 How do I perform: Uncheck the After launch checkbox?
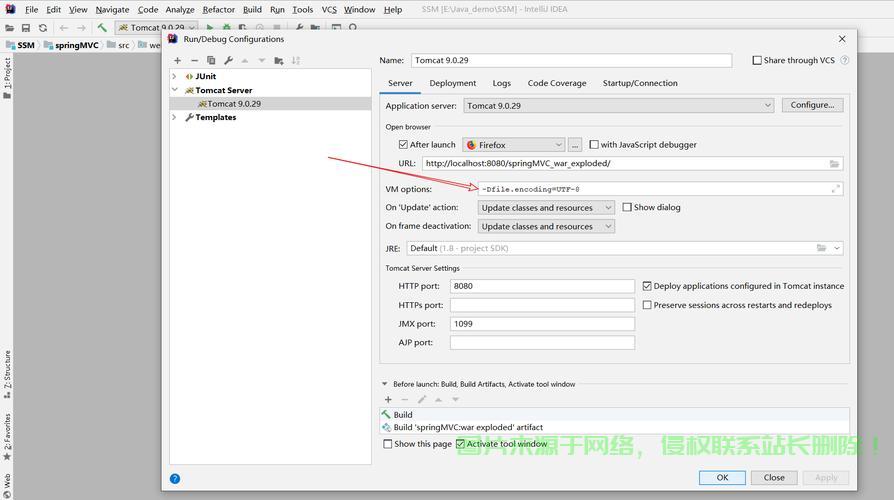pos(403,145)
